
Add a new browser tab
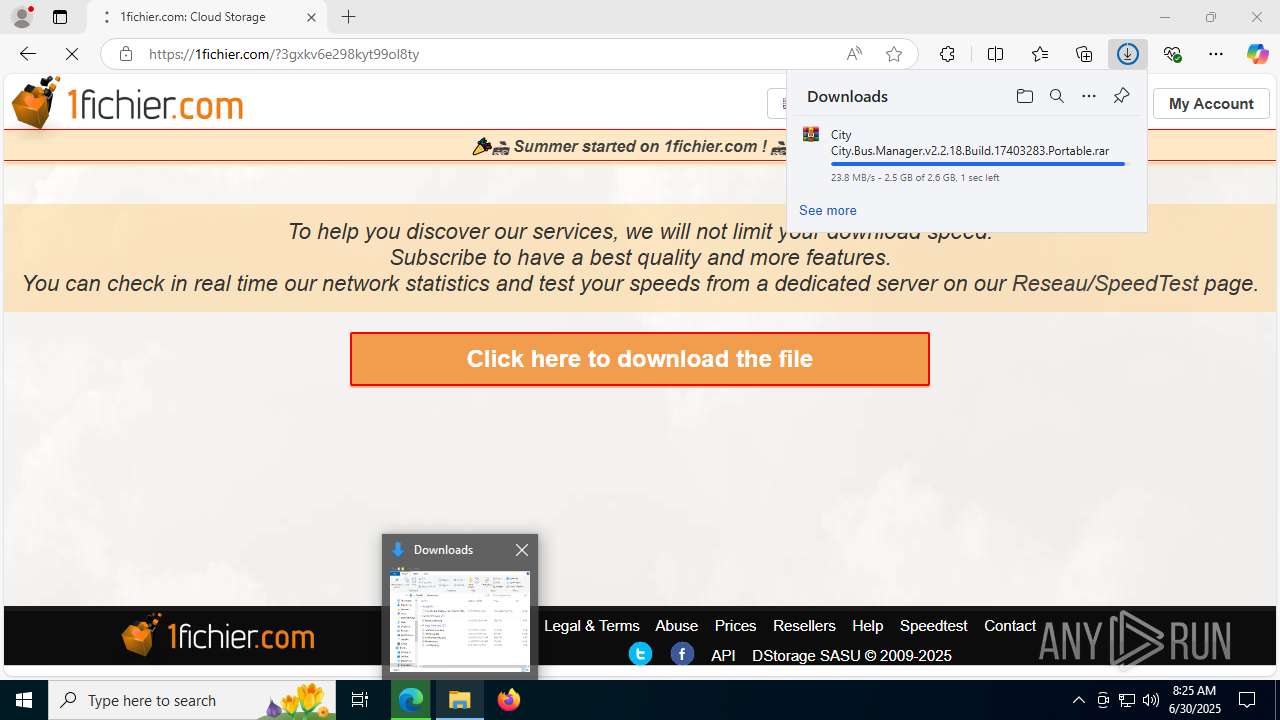point(348,17)
